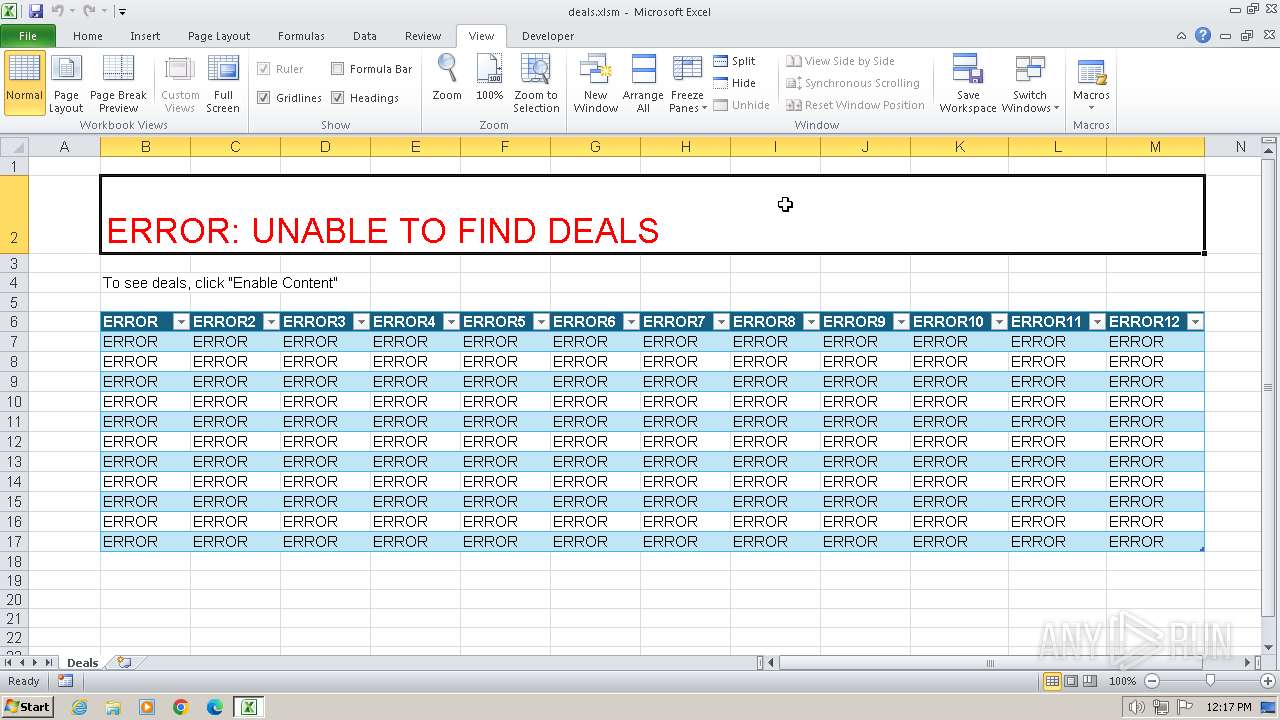
Task: Uncheck the Headings checkbox
Action: (x=338, y=98)
